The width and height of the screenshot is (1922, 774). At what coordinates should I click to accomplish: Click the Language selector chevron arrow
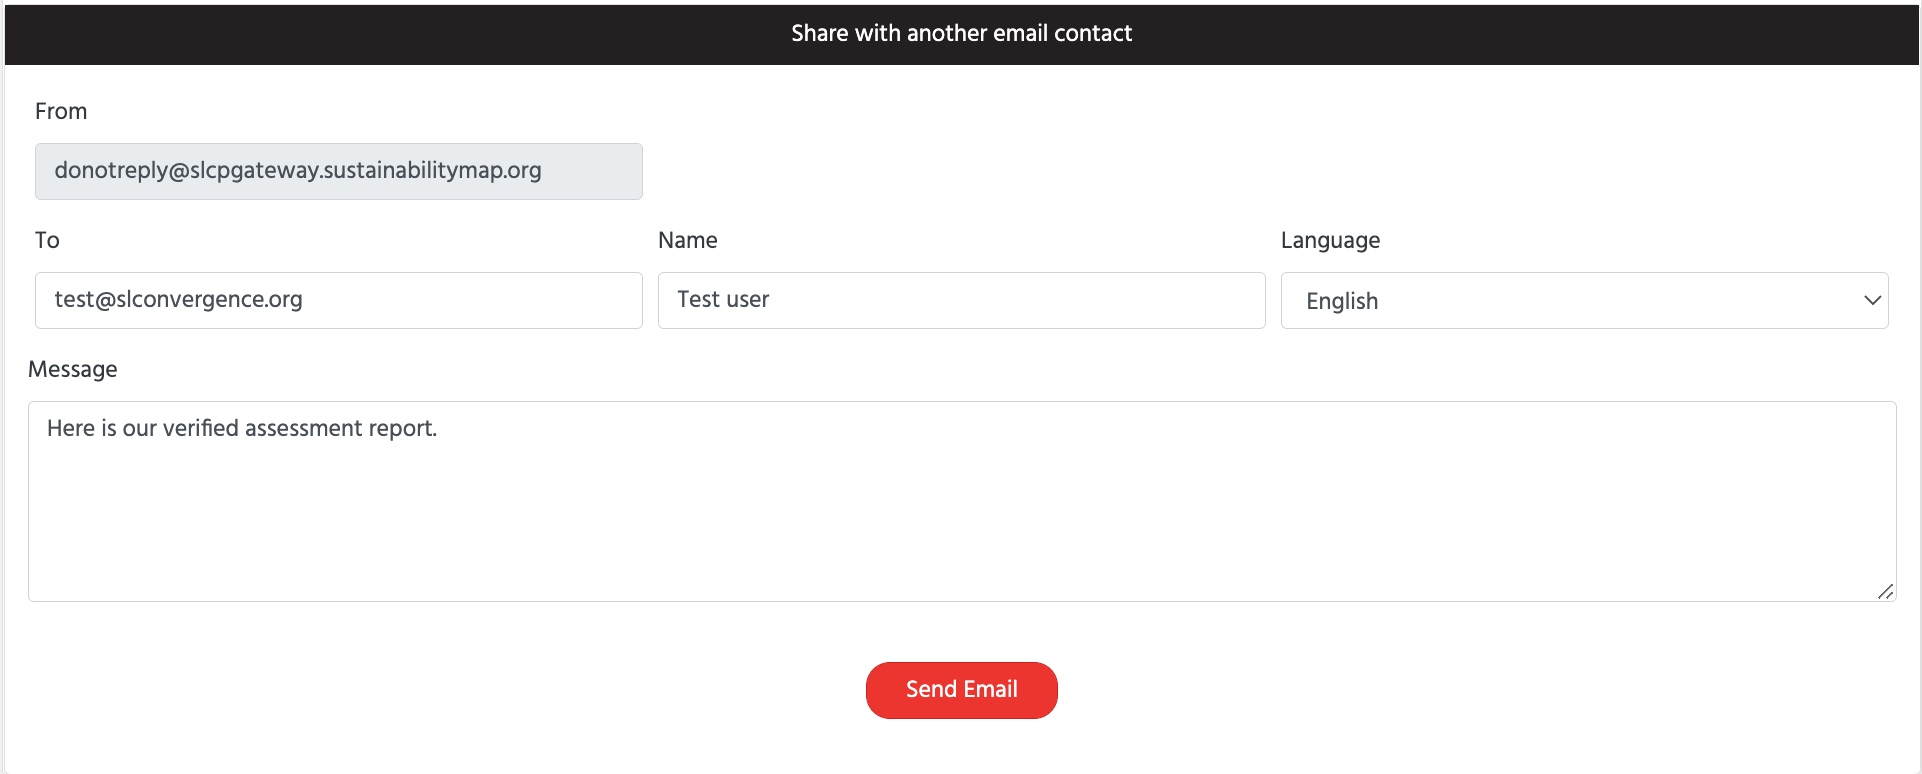click(x=1872, y=300)
